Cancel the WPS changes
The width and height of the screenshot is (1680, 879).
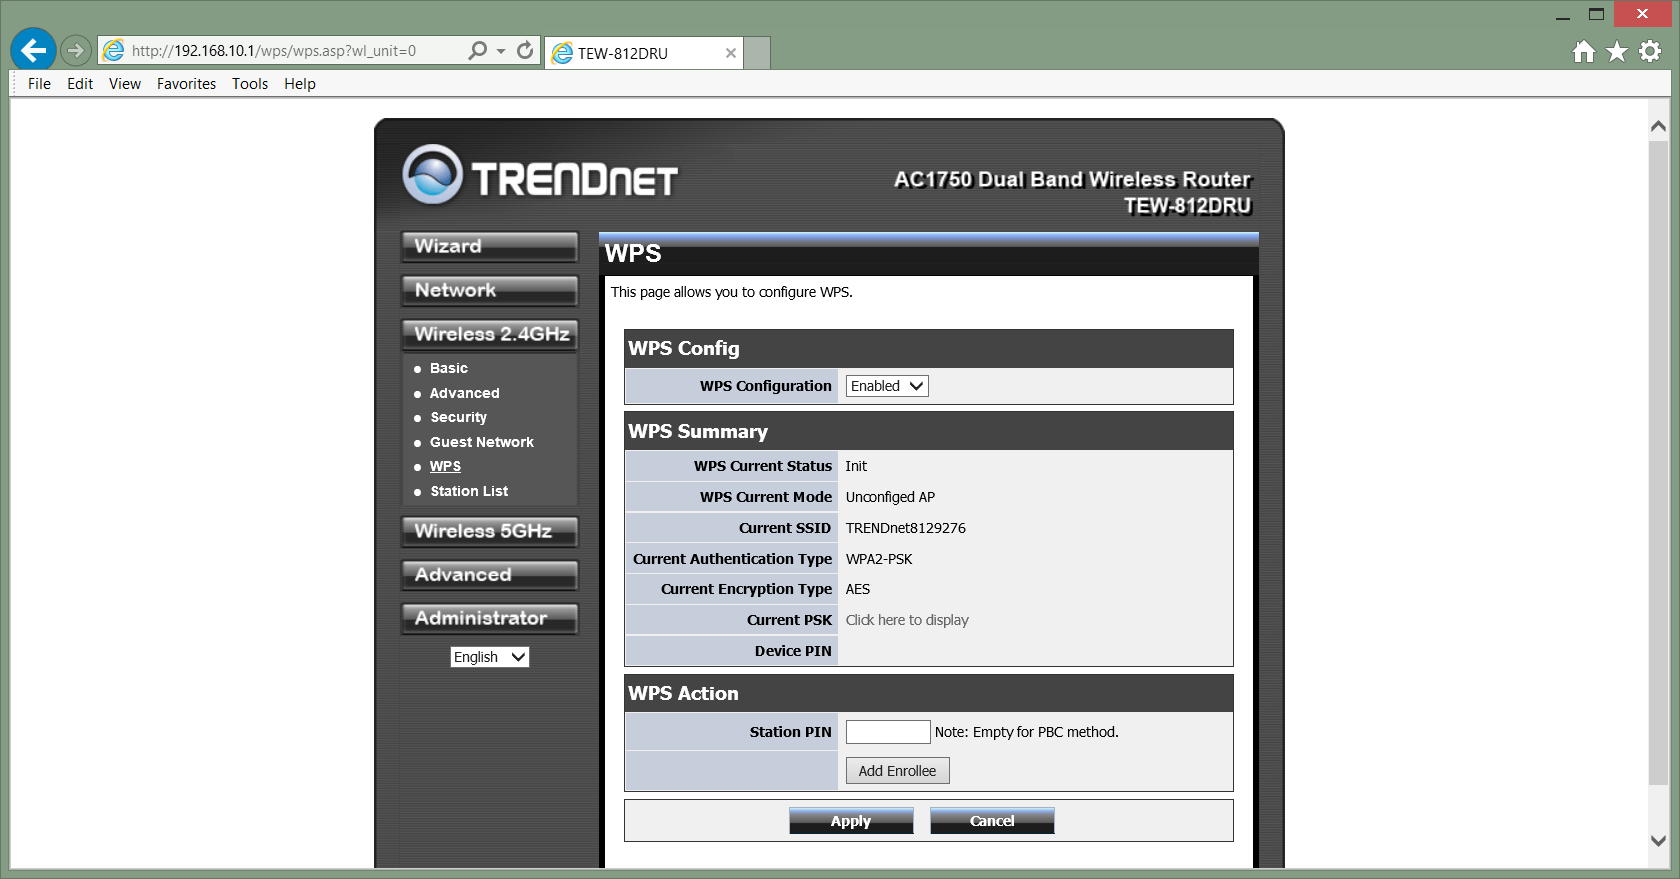pos(992,821)
